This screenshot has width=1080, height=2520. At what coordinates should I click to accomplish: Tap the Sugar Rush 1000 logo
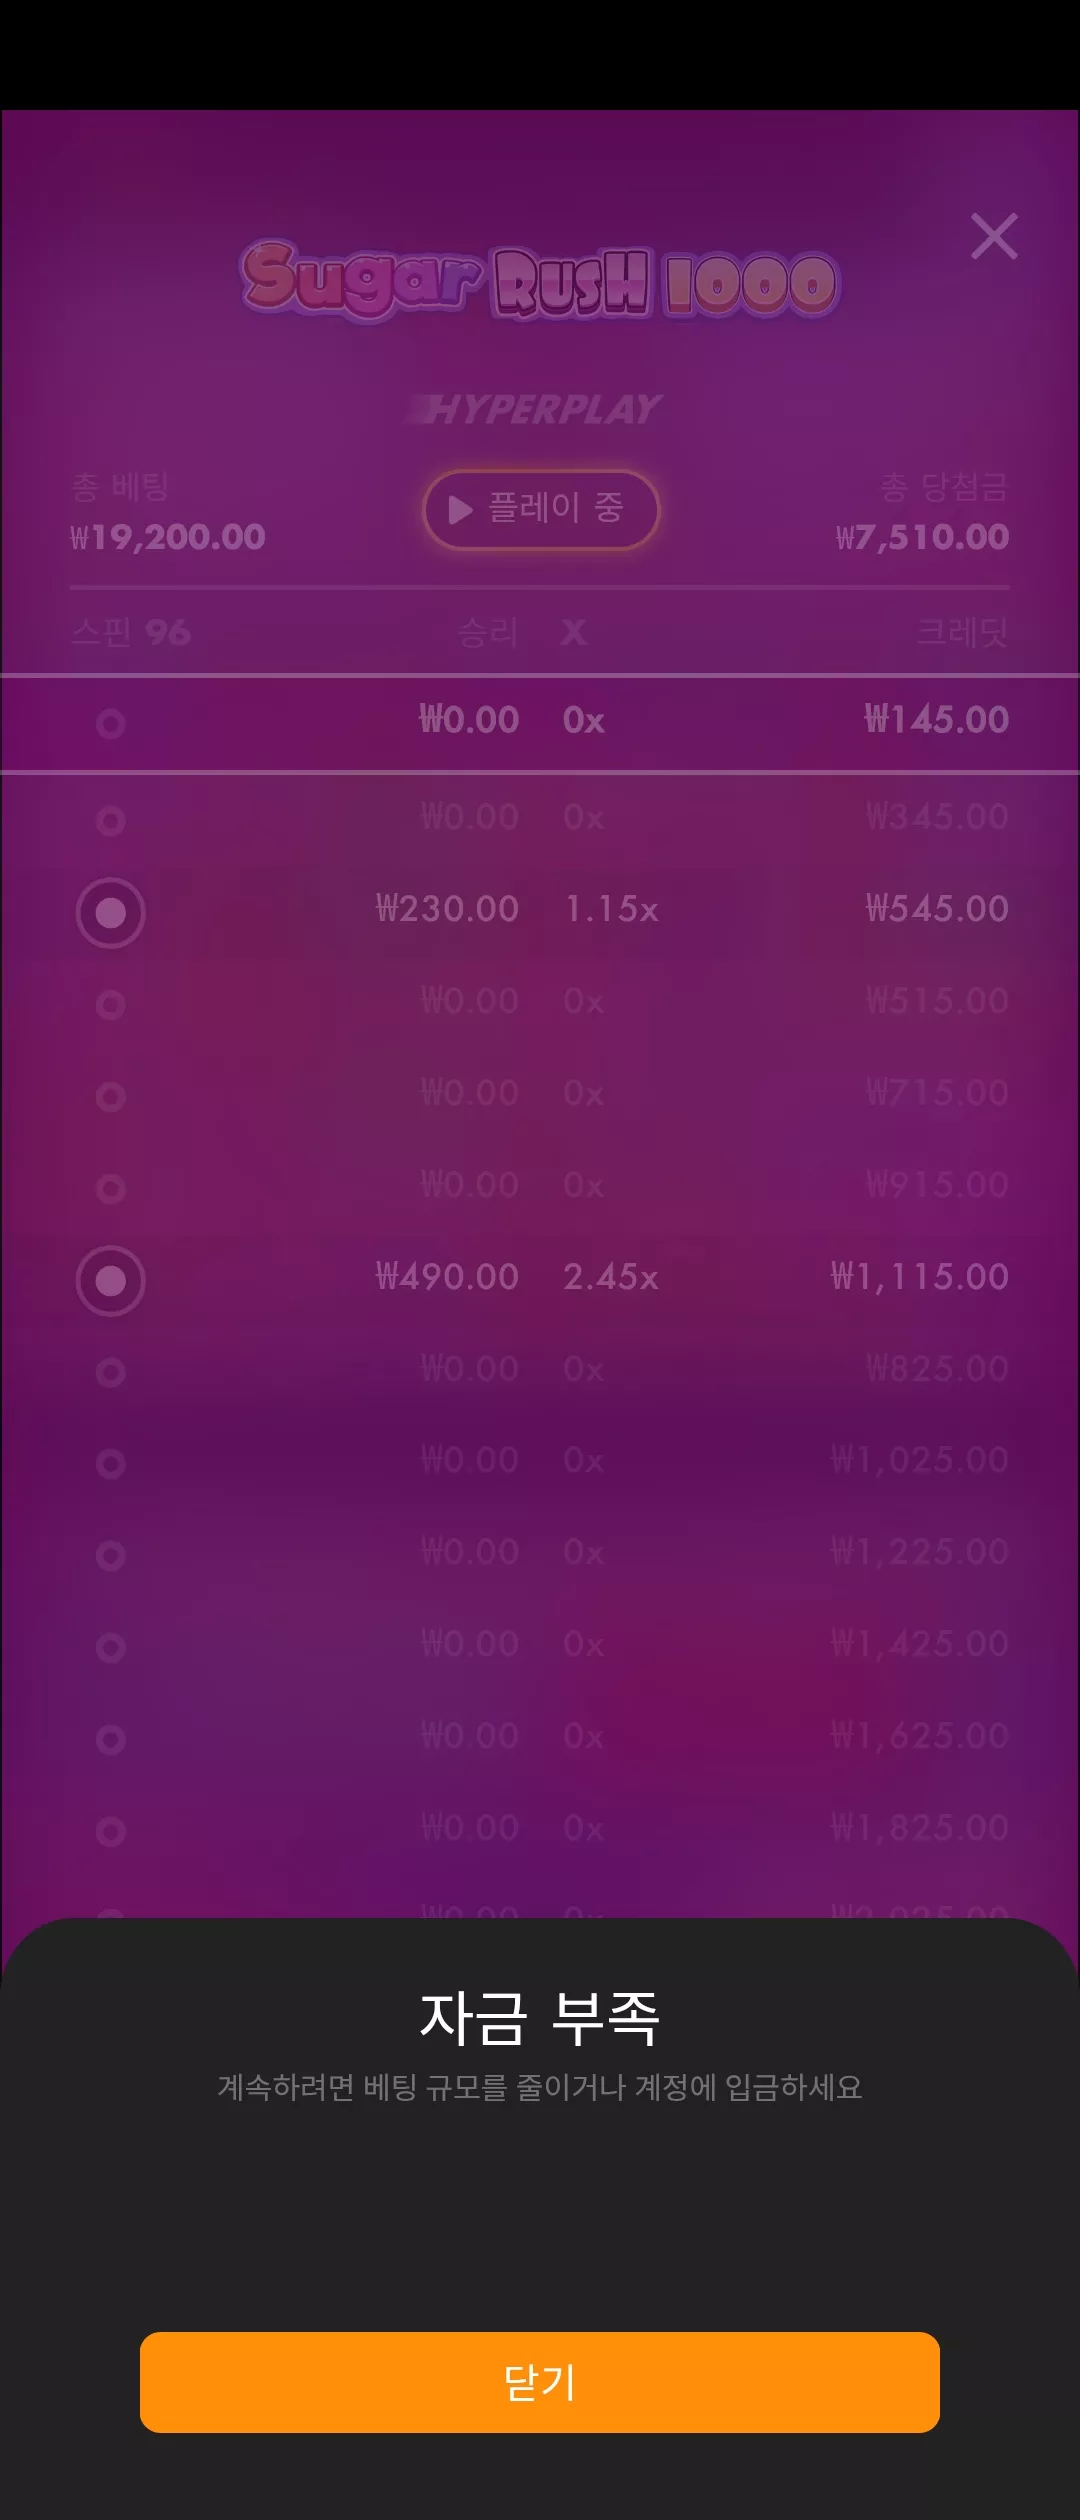tap(540, 280)
